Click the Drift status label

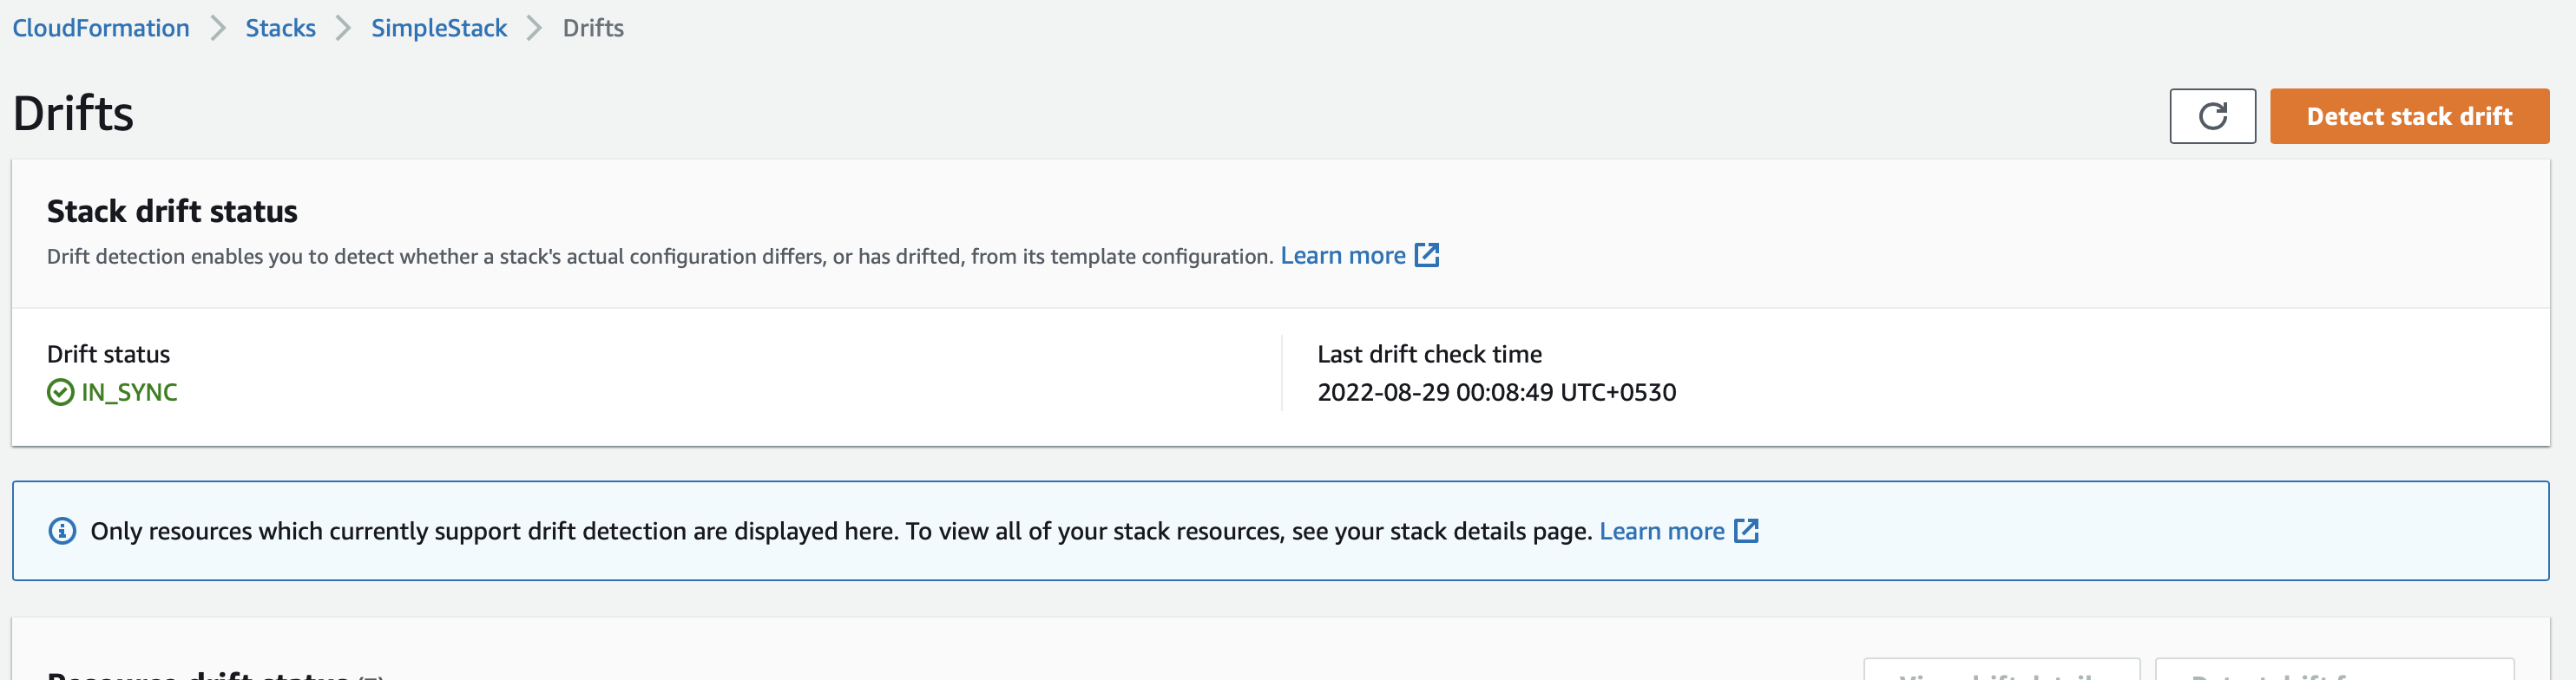coord(108,354)
